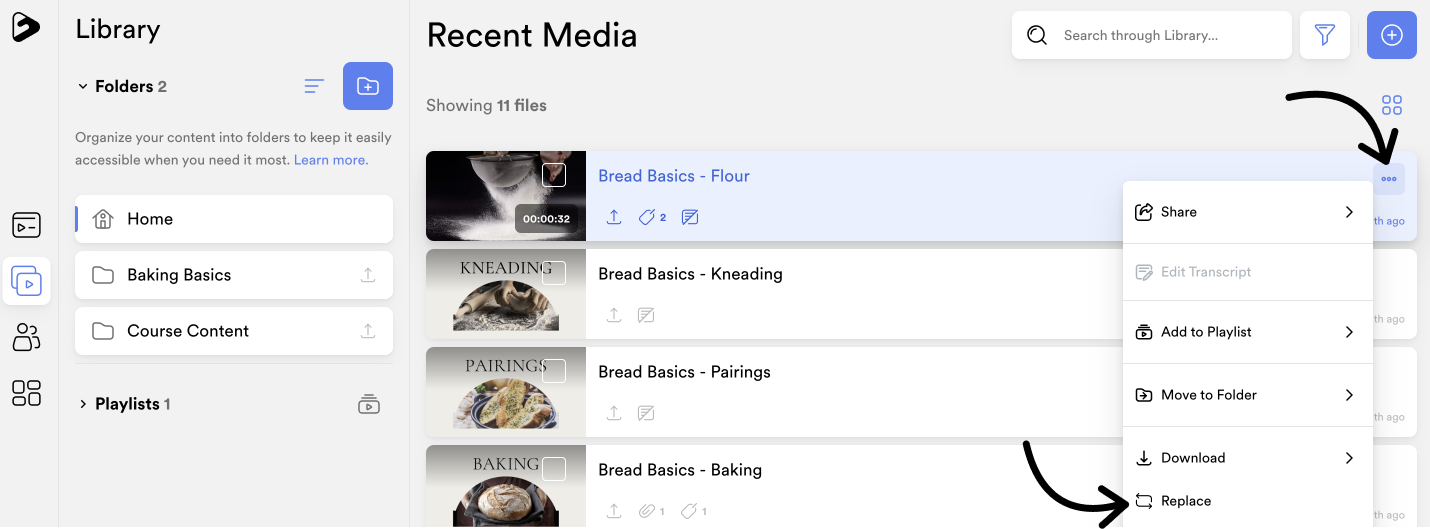This screenshot has height=529, width=1430.
Task: Open the three-dots menu for Bread Basics - Flour
Action: coord(1389,179)
